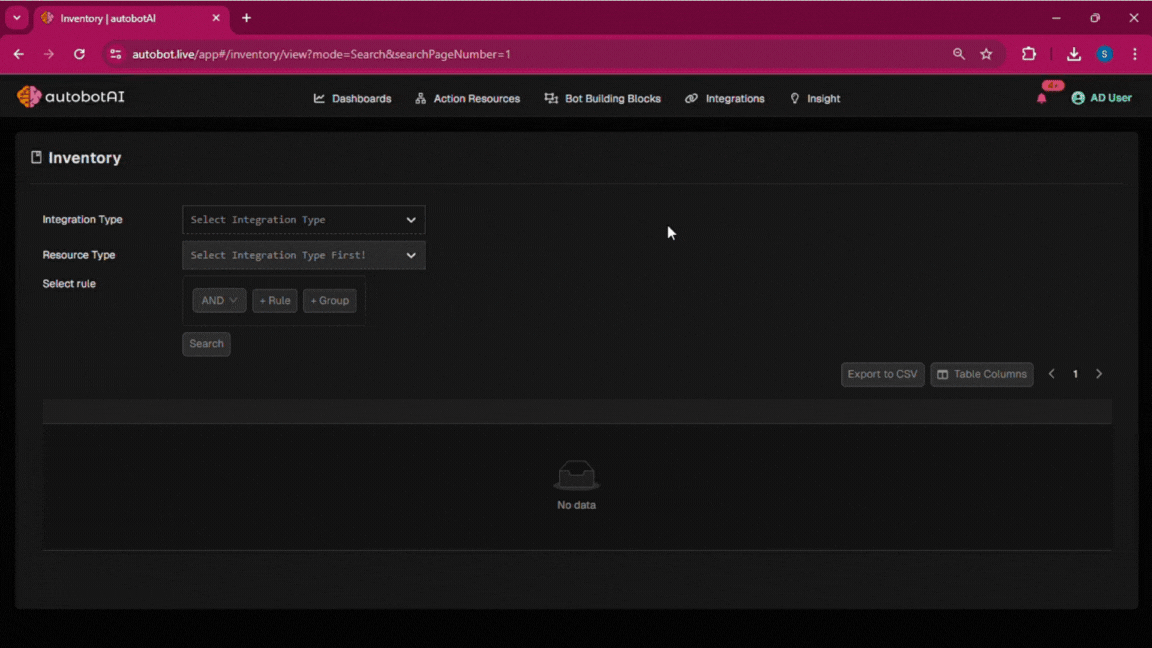The width and height of the screenshot is (1152, 648).
Task: Click the AD User profile icon
Action: point(1078,98)
